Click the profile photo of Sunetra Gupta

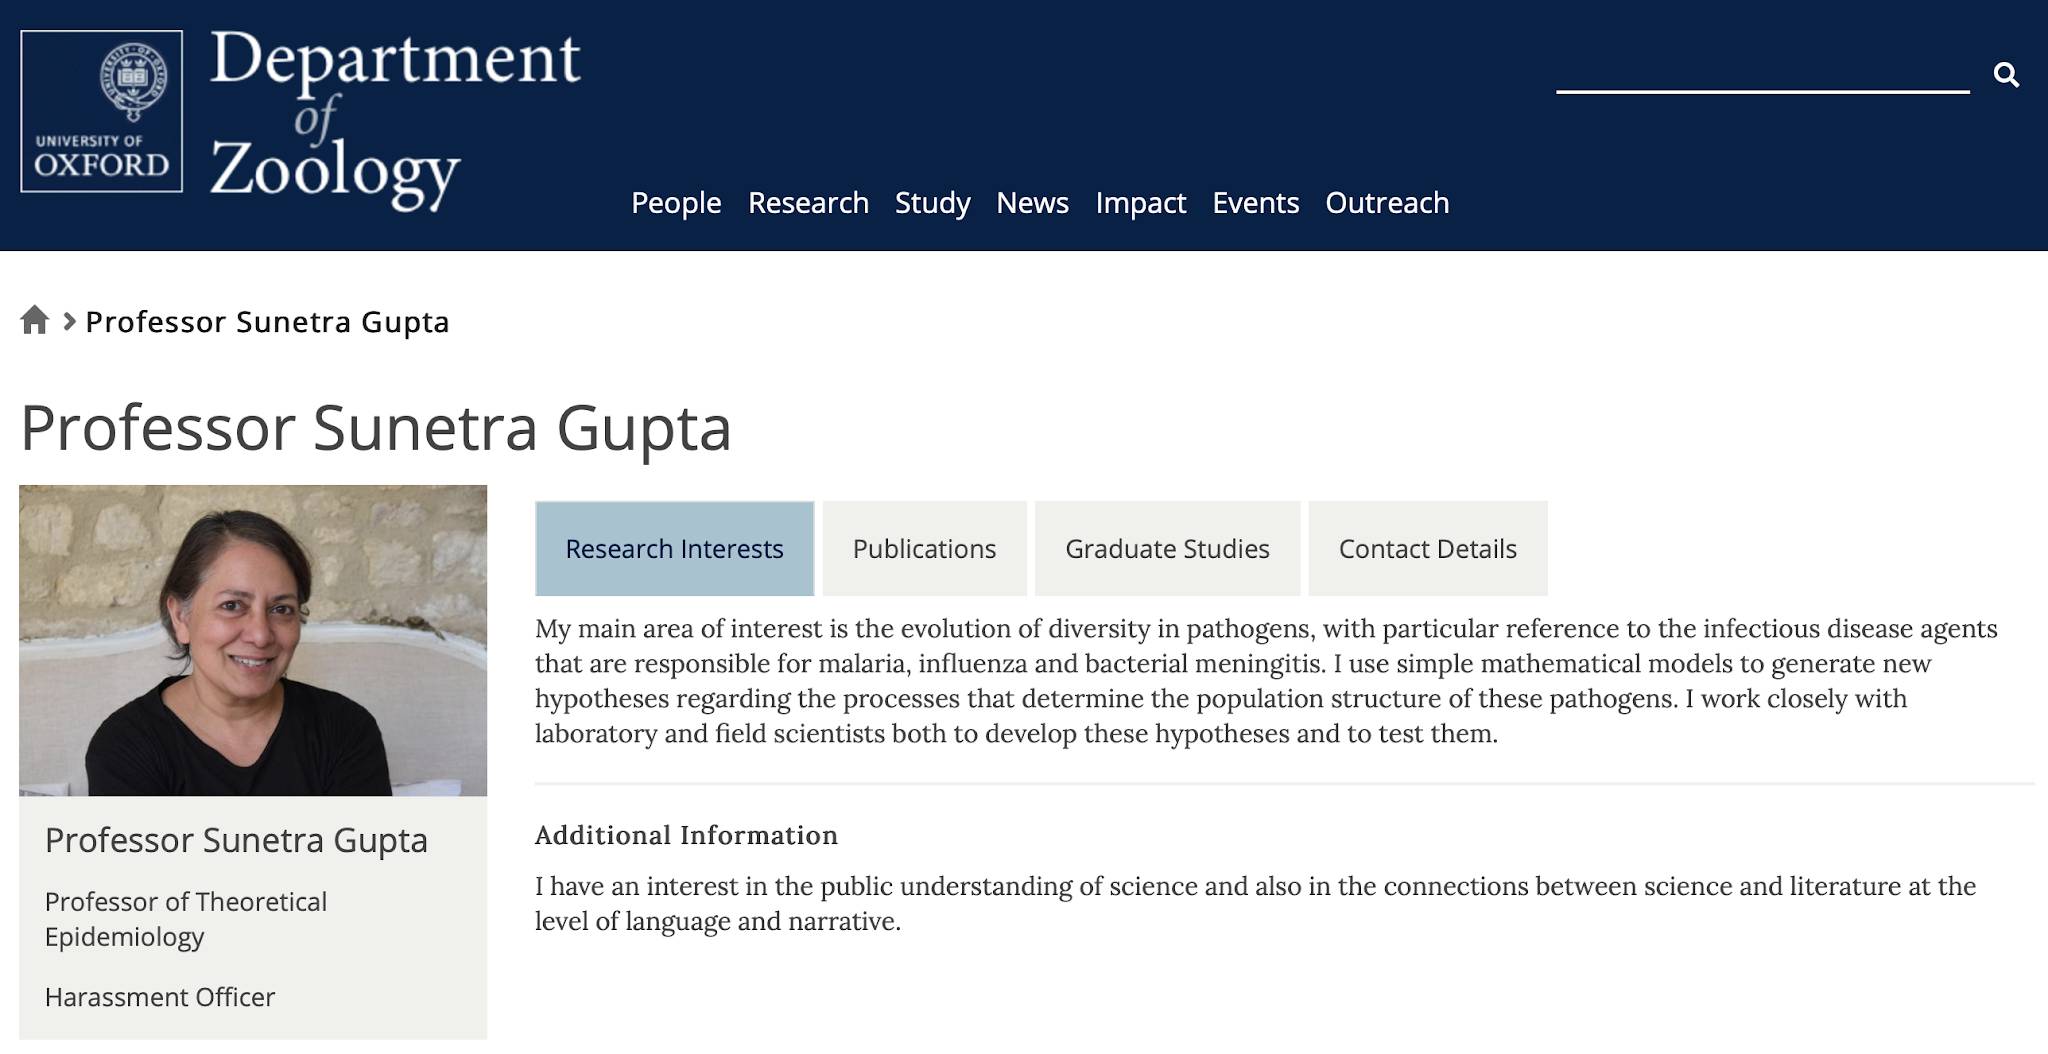[x=253, y=641]
